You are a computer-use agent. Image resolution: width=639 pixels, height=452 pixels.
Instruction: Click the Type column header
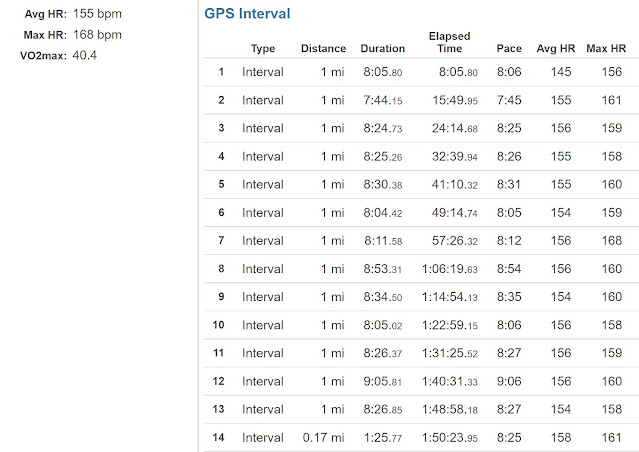[x=263, y=48]
